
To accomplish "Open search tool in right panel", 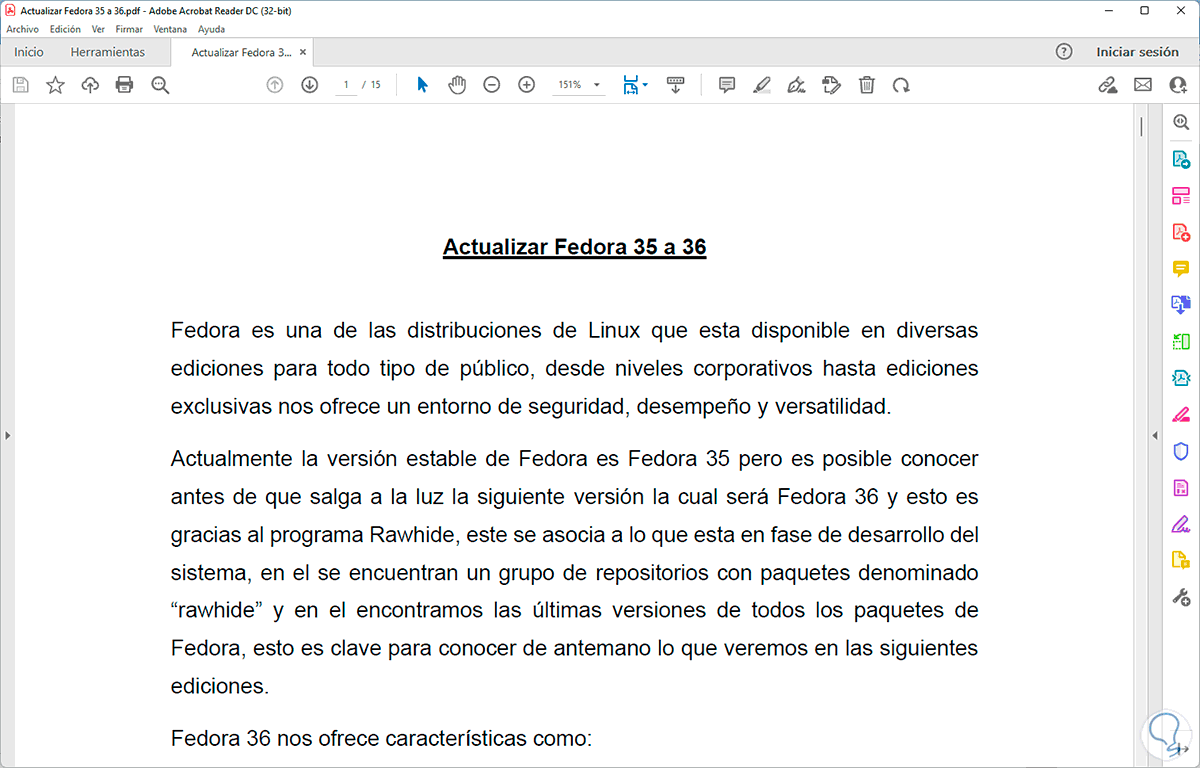I will click(x=1181, y=121).
